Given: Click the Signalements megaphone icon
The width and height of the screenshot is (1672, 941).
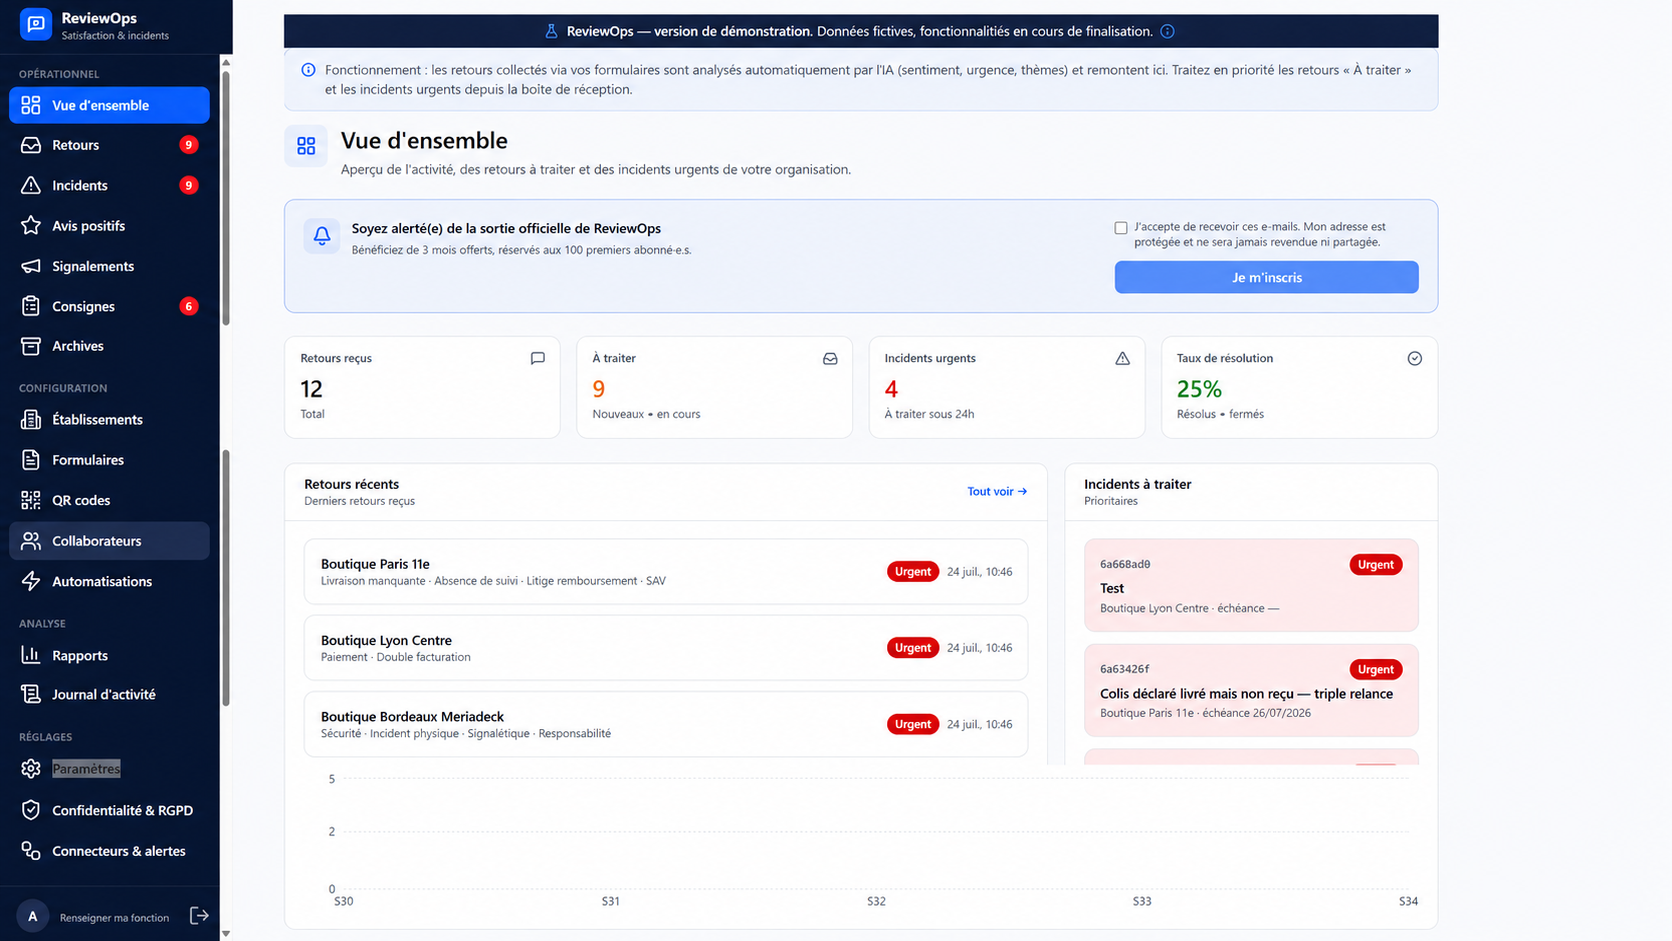Looking at the screenshot, I should [31, 266].
